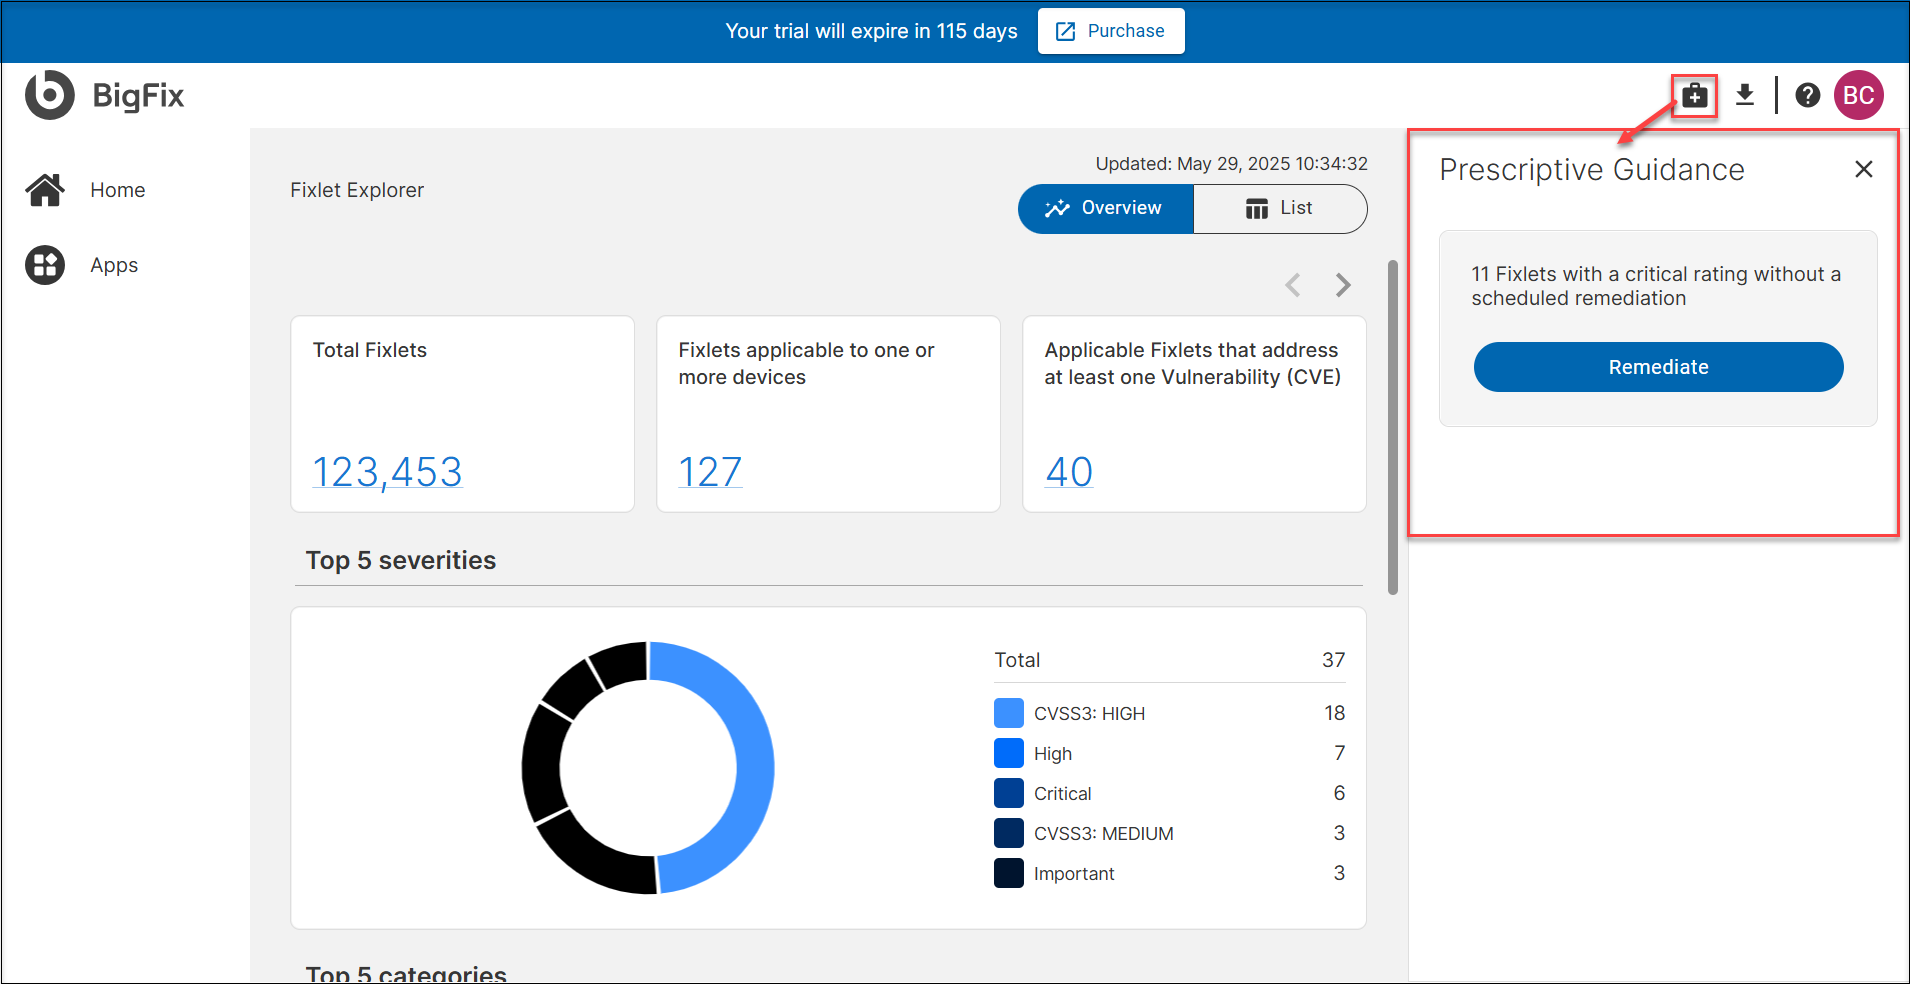Image resolution: width=1910 pixels, height=984 pixels.
Task: Click the Remediate button
Action: pos(1657,367)
